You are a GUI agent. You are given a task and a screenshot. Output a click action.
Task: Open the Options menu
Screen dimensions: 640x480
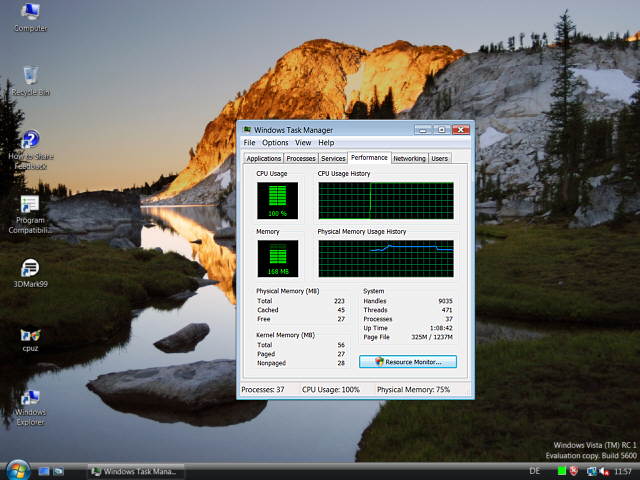(x=275, y=142)
